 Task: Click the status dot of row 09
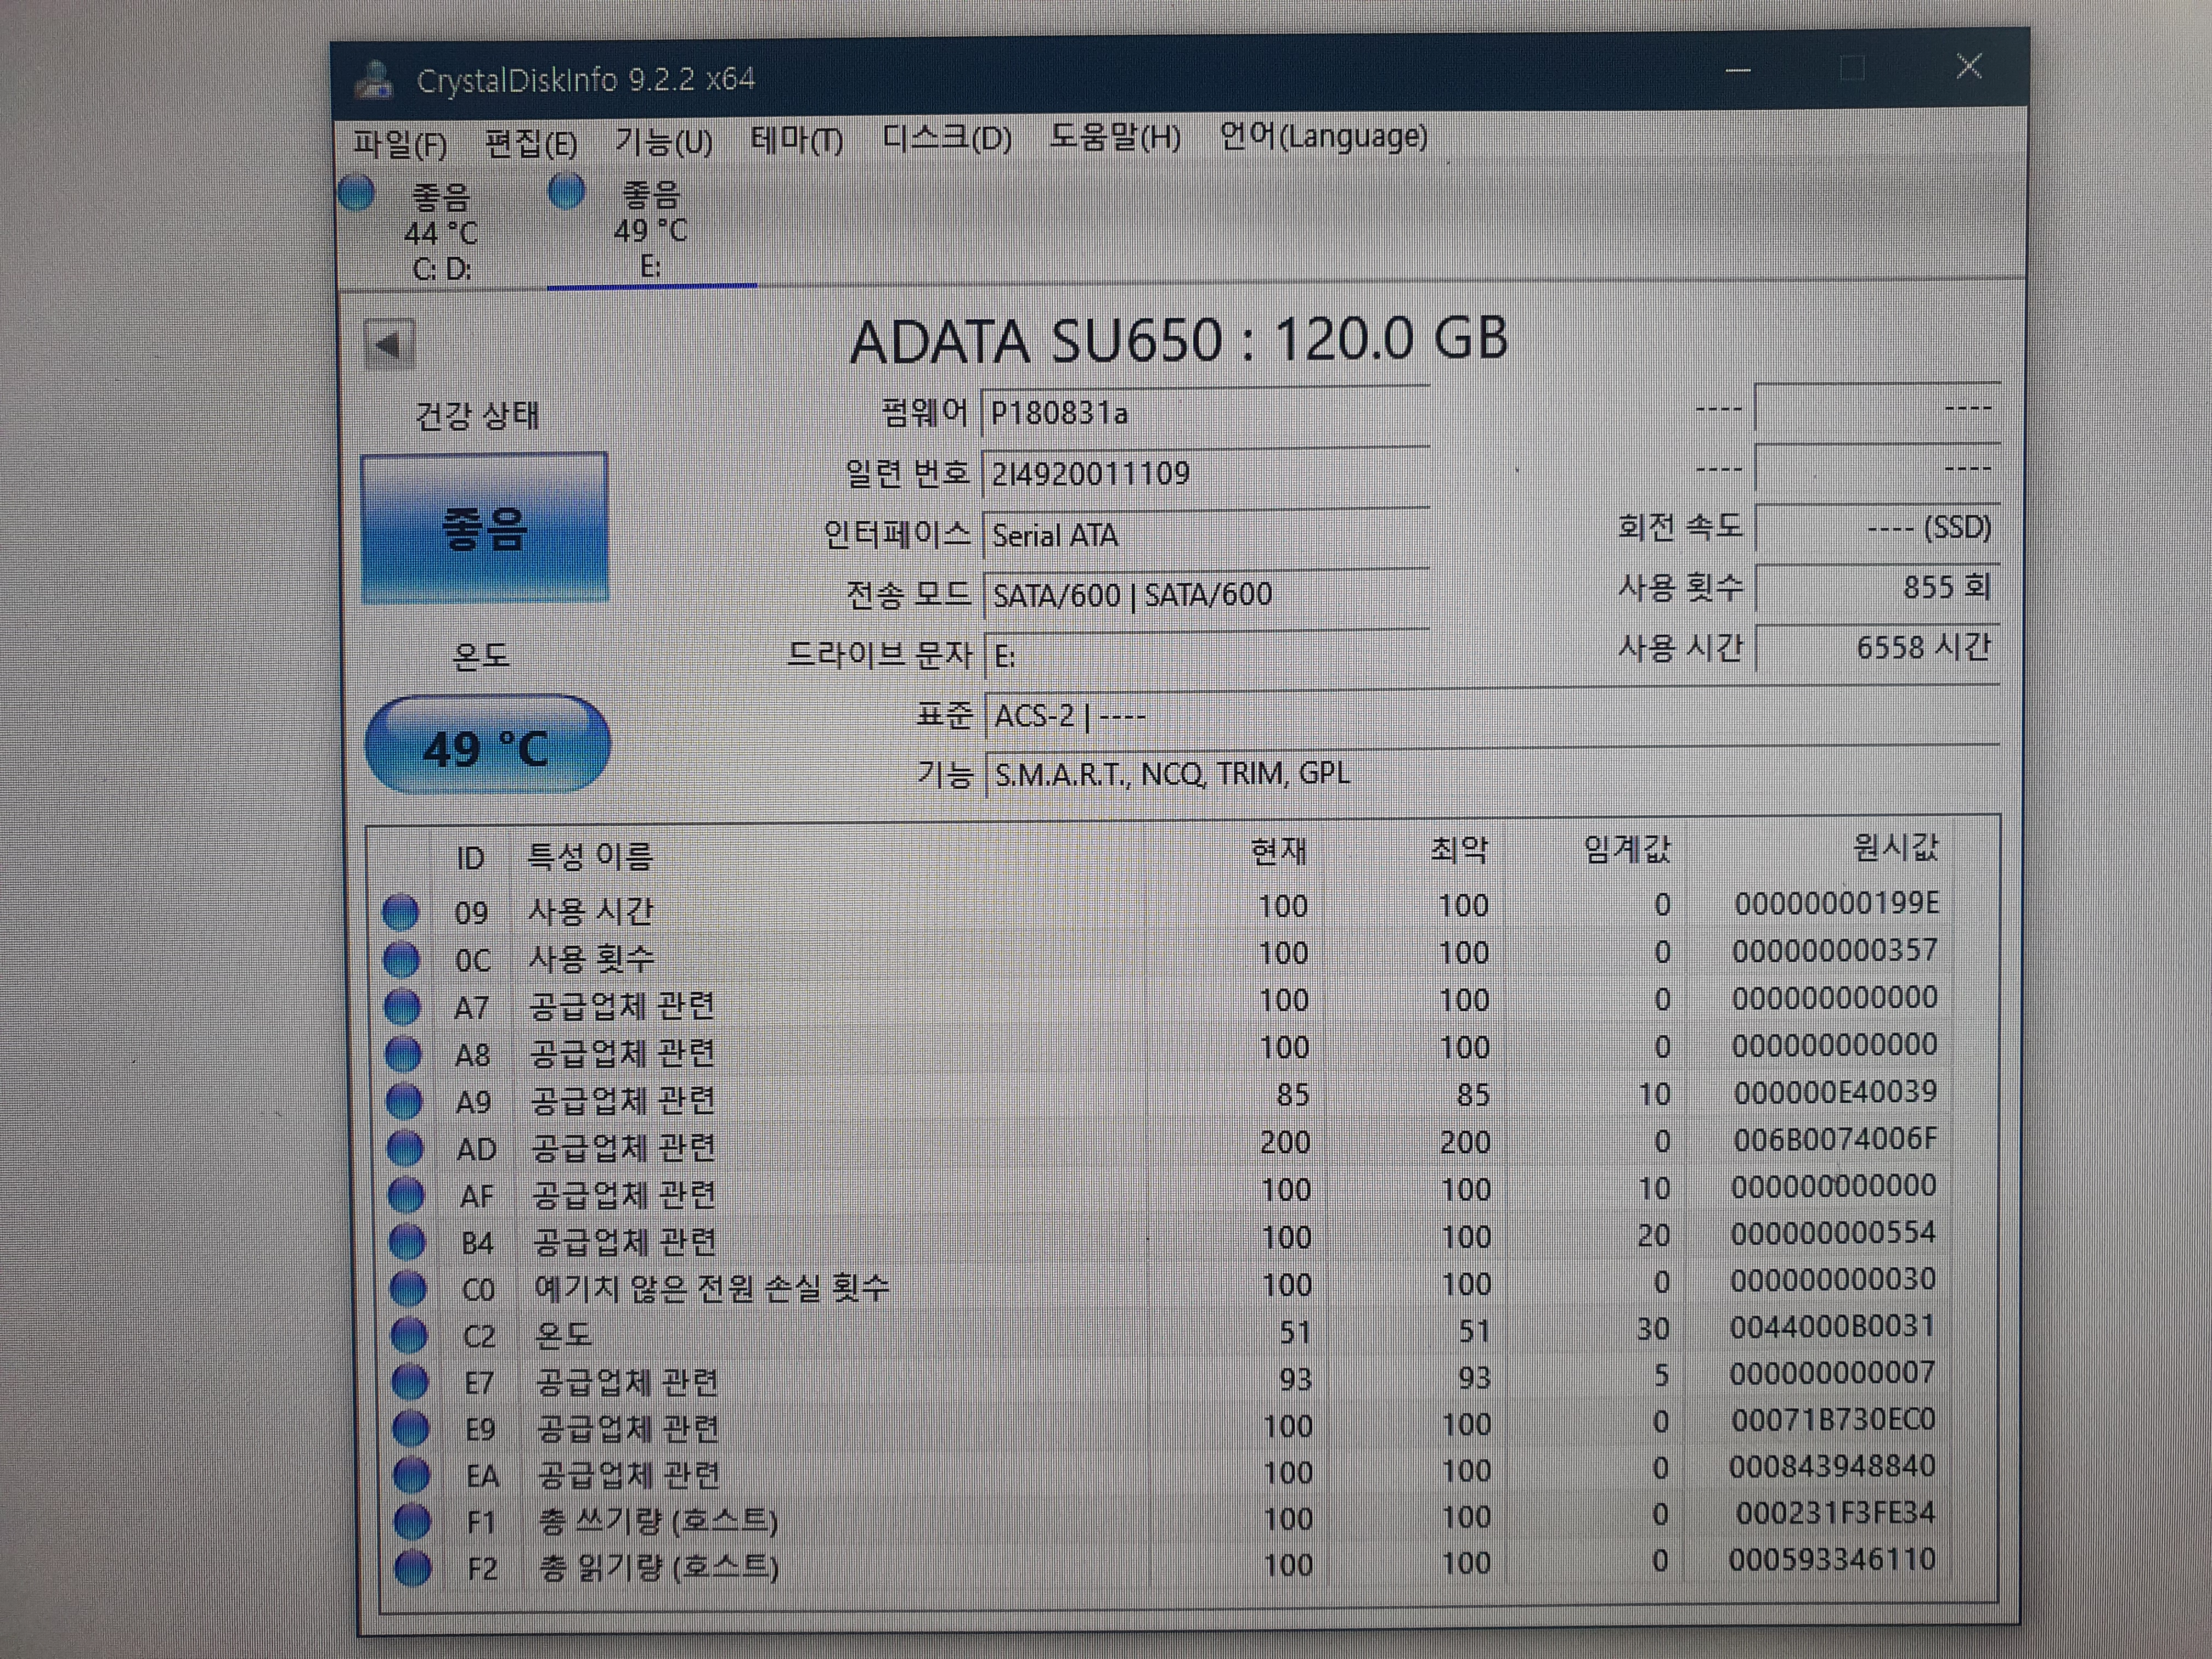401,911
